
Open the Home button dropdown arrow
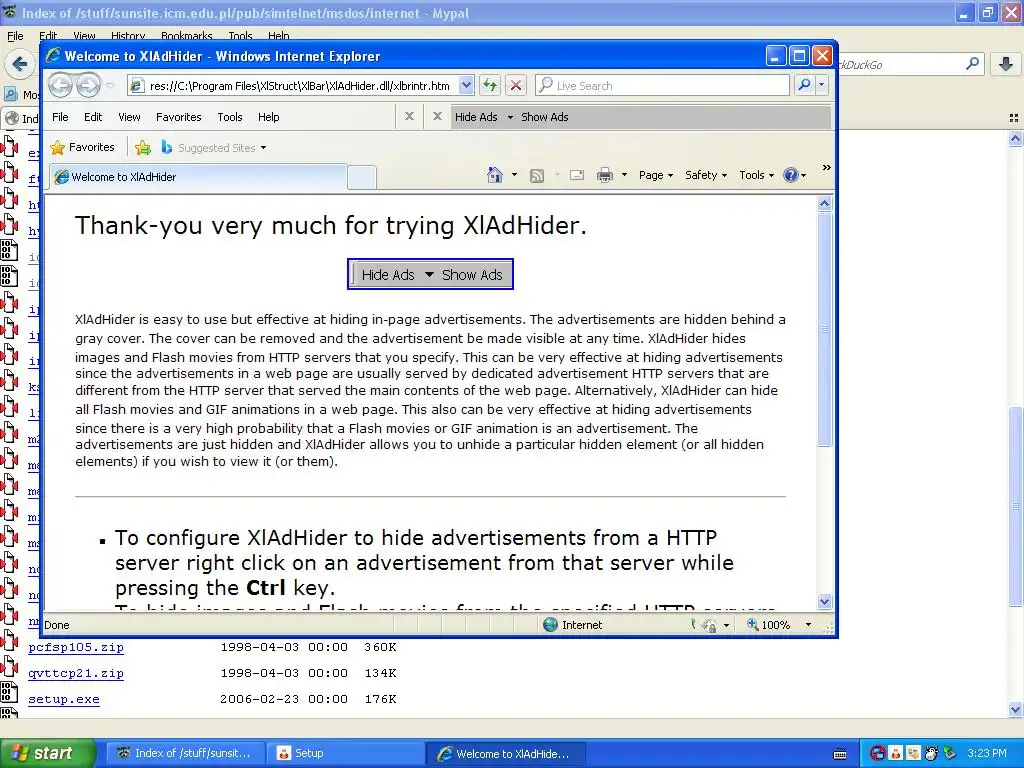coord(515,175)
